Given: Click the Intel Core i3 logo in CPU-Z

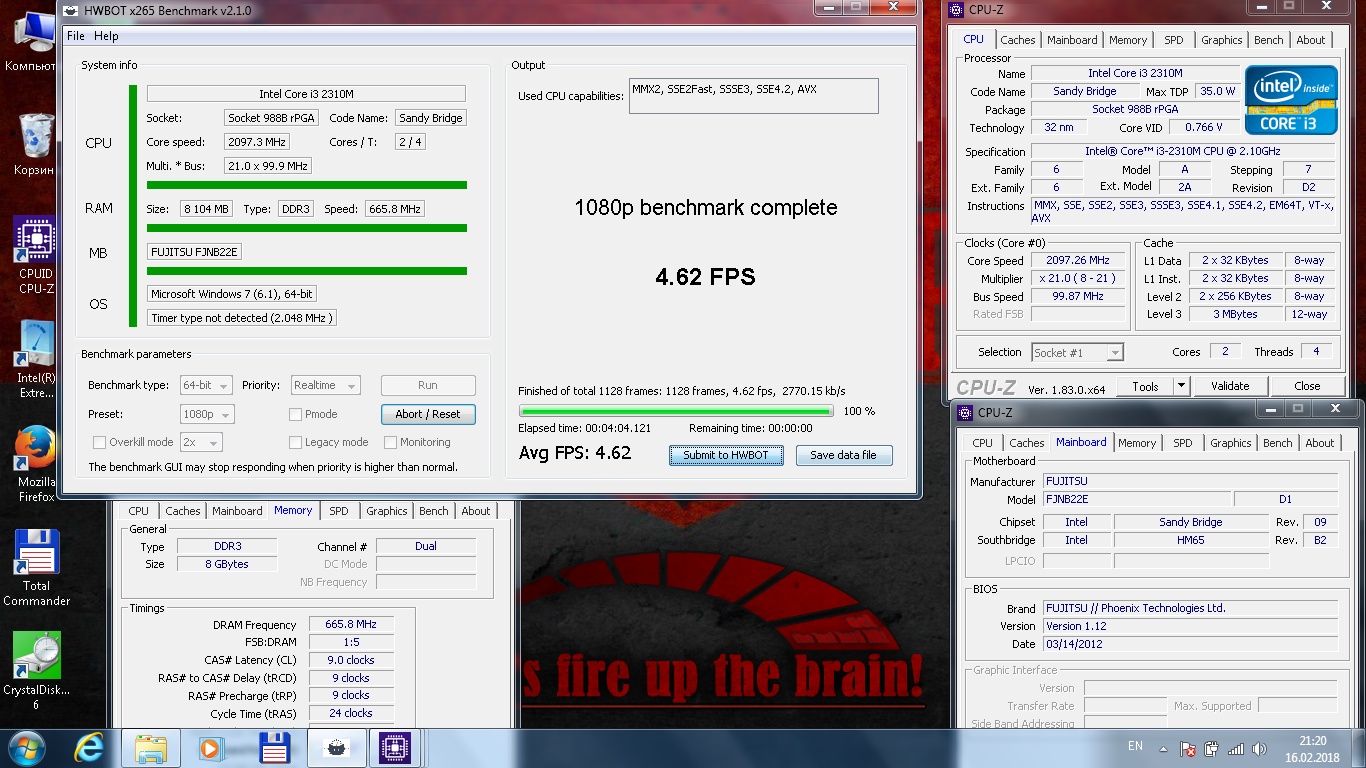Looking at the screenshot, I should click(x=1291, y=100).
